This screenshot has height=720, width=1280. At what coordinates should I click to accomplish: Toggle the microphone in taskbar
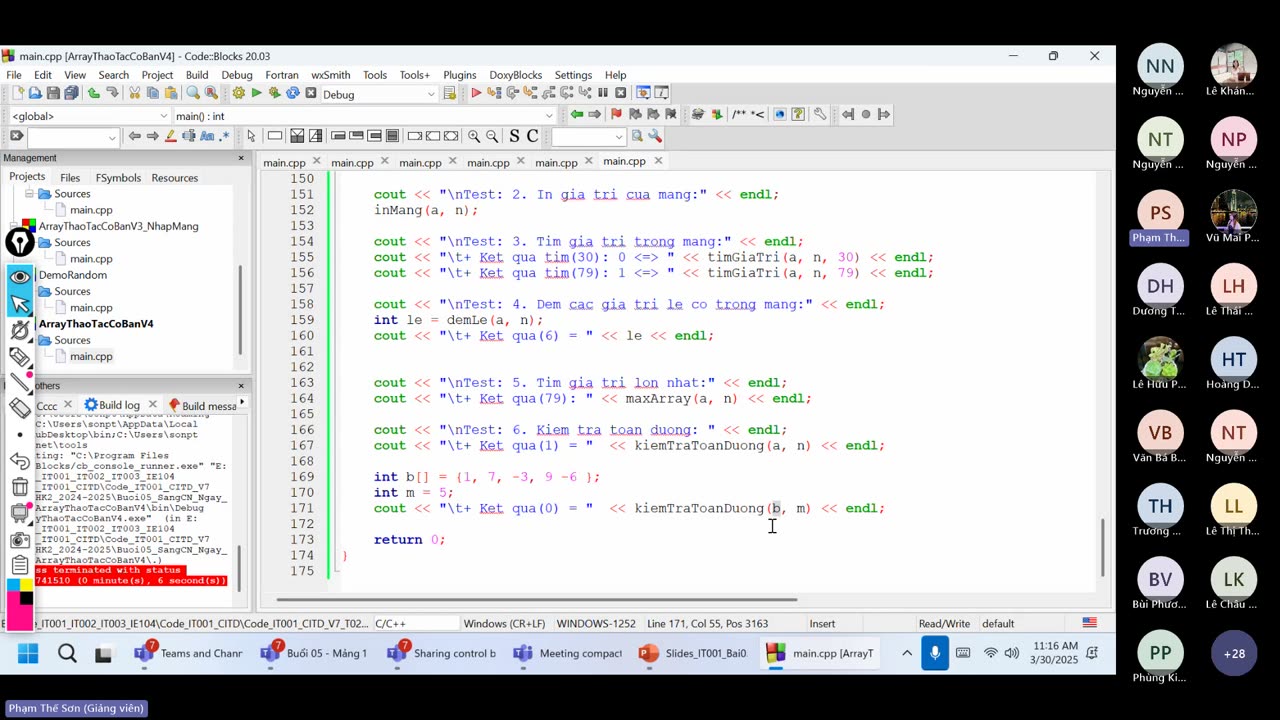(935, 653)
